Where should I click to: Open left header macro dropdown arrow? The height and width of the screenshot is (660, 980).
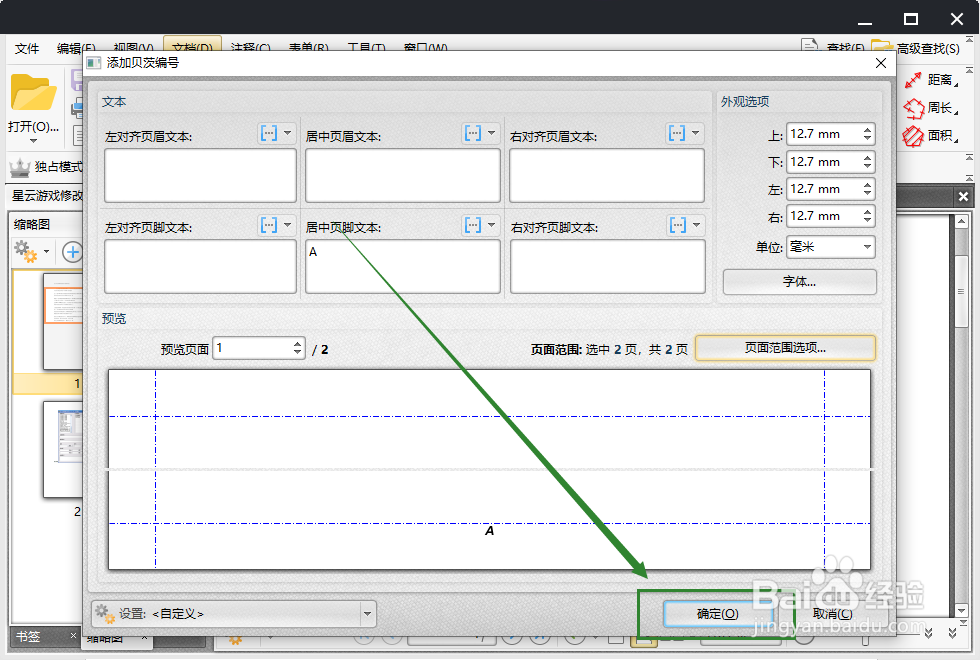[288, 133]
